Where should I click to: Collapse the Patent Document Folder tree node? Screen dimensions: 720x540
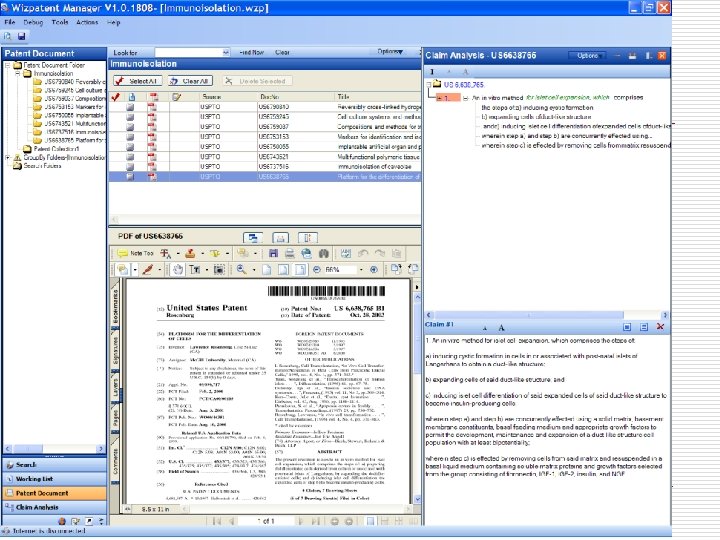[x=7, y=65]
